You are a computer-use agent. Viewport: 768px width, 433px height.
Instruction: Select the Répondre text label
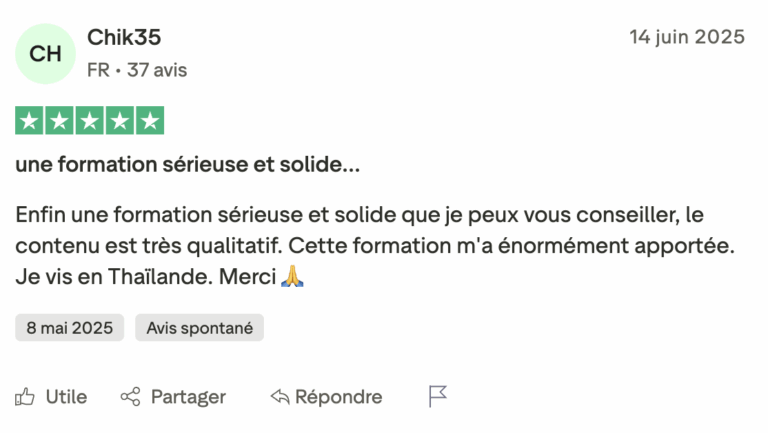point(338,397)
